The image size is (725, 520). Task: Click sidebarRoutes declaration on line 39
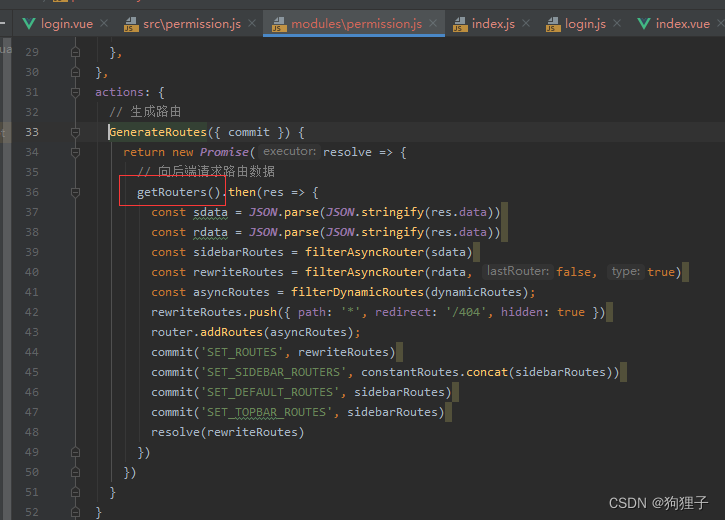tap(238, 252)
